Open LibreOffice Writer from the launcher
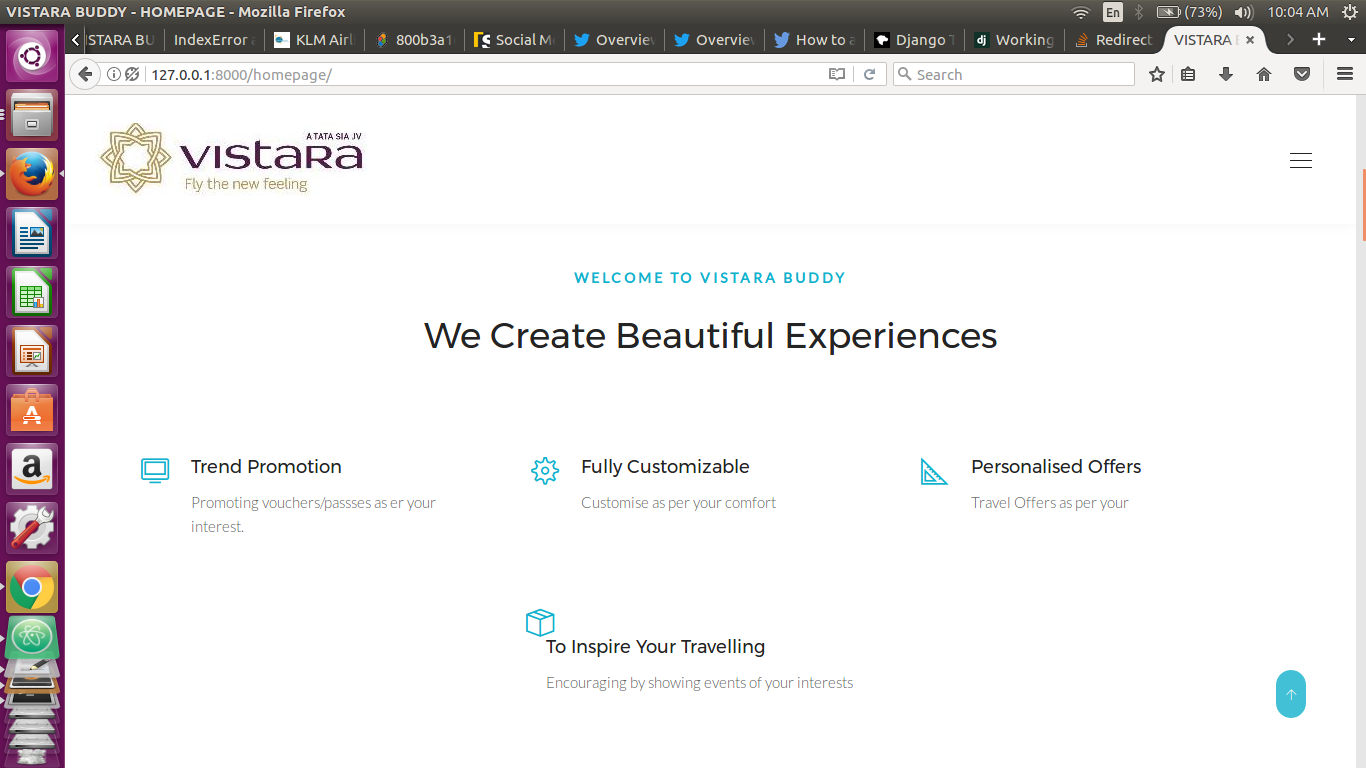The width and height of the screenshot is (1366, 768). coord(32,233)
